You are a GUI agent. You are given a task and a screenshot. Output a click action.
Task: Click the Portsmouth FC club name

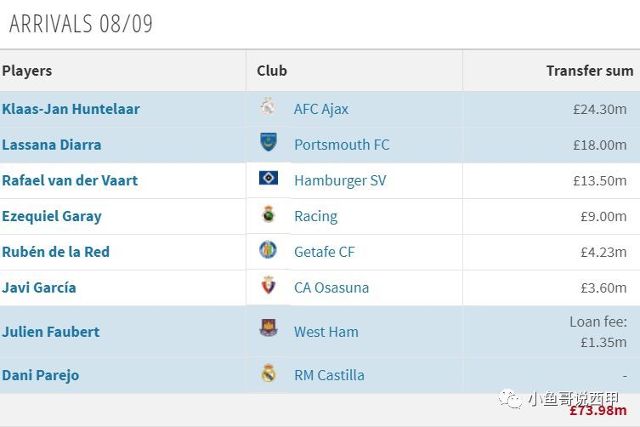coord(342,145)
